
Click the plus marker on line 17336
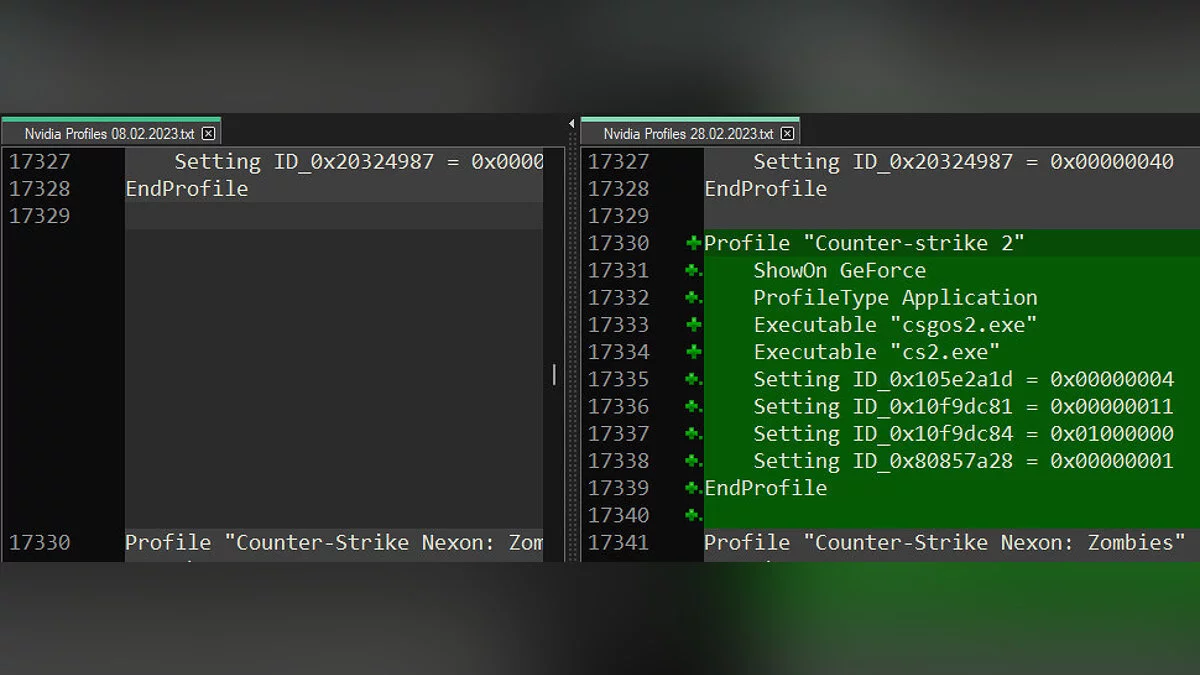tap(693, 406)
